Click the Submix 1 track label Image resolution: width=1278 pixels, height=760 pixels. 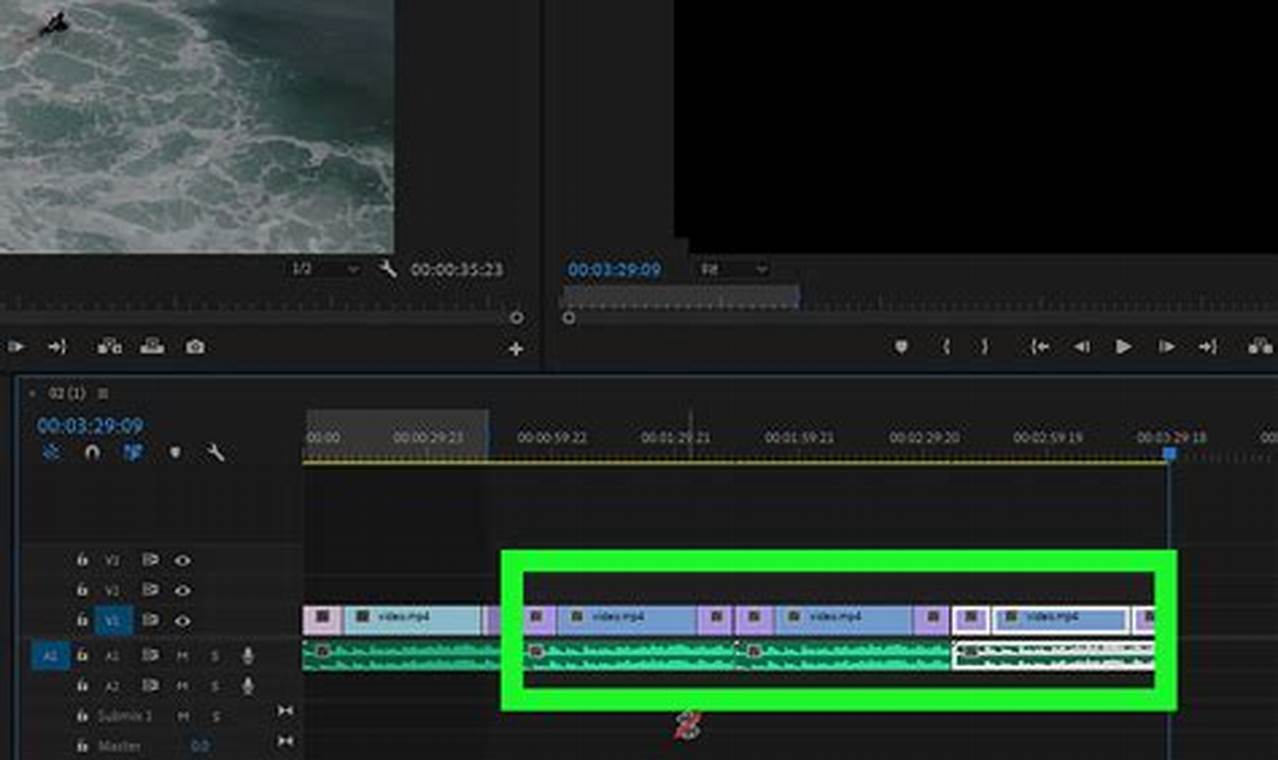[125, 716]
